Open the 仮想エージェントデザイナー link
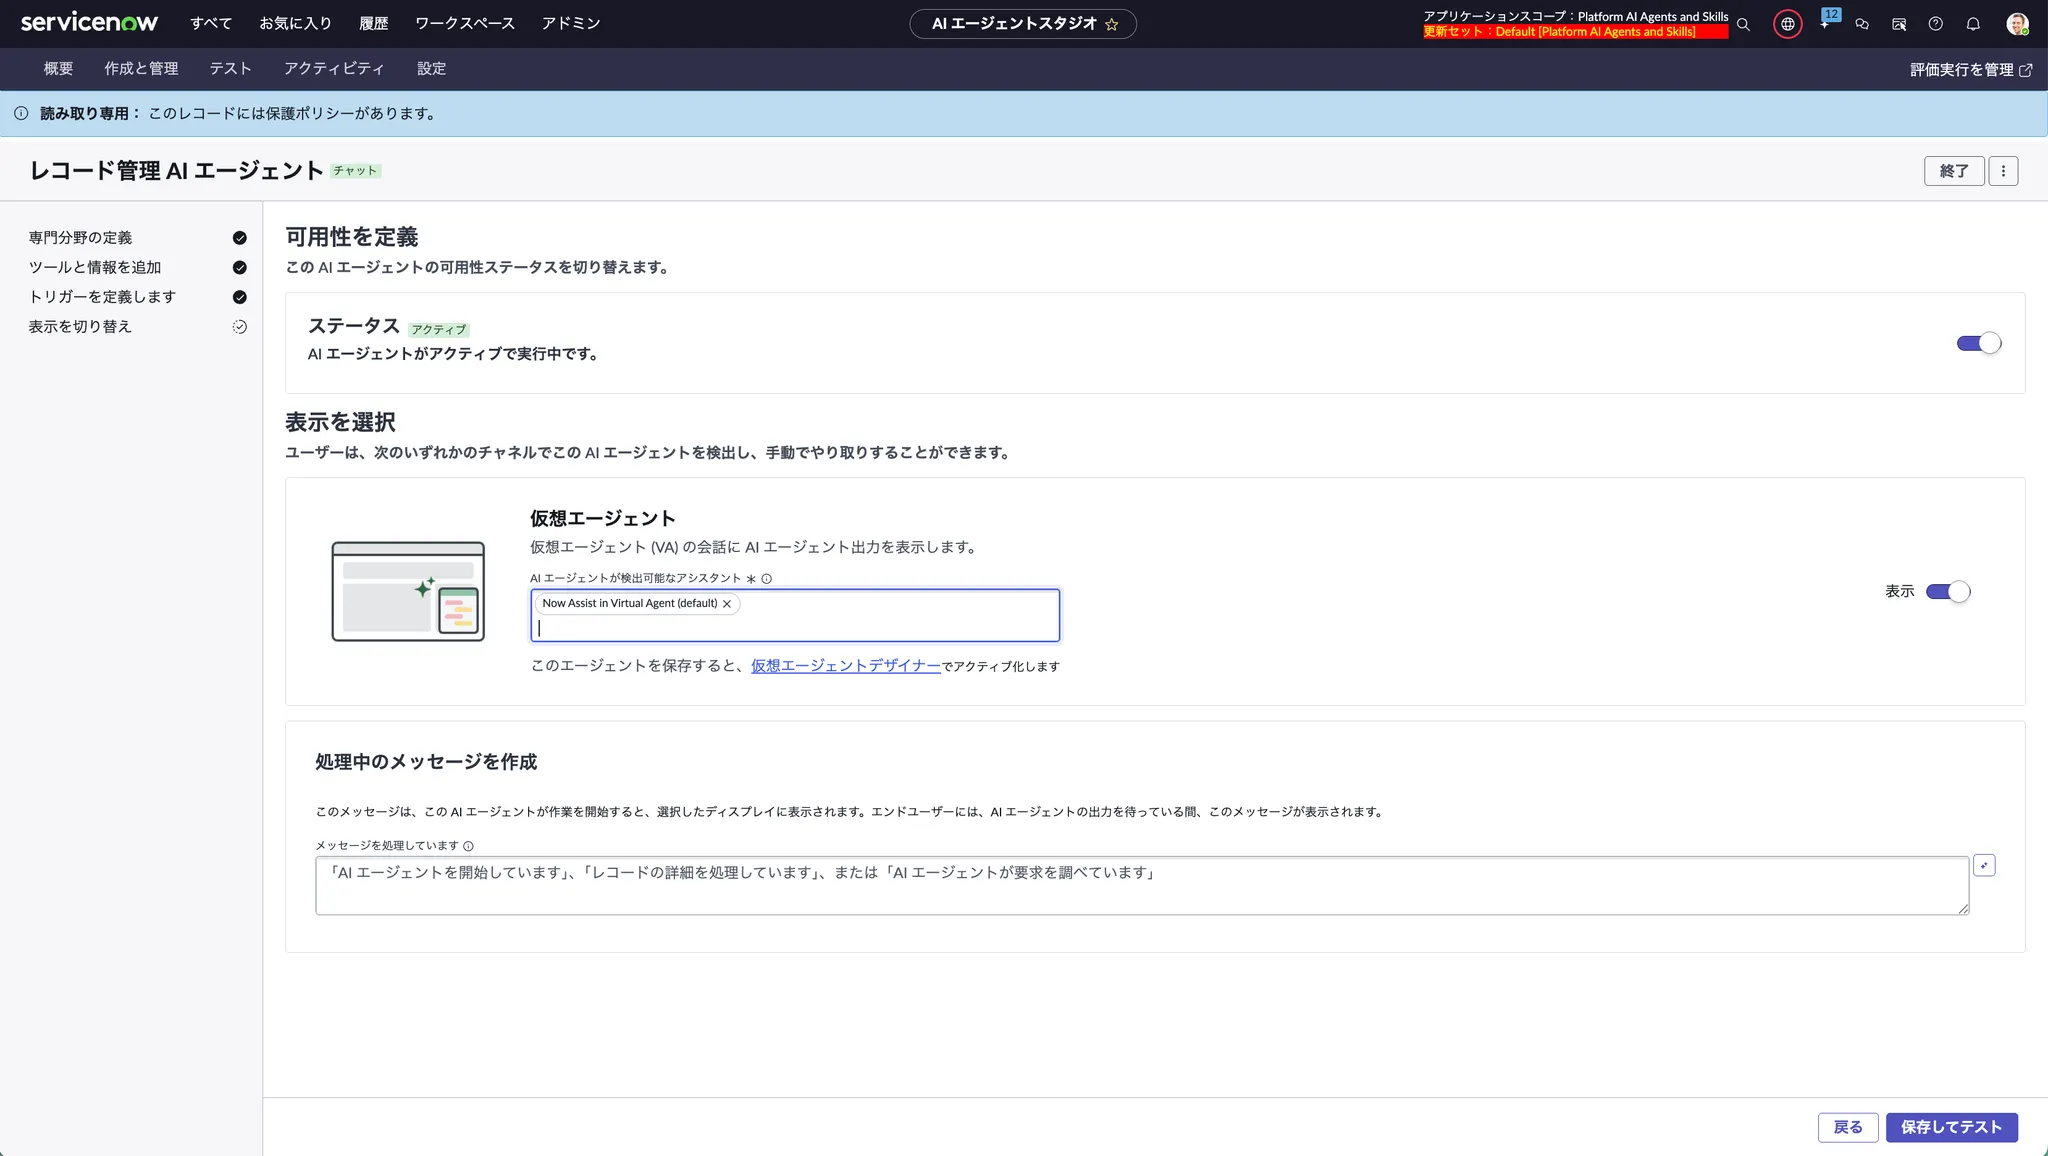Image resolution: width=2048 pixels, height=1156 pixels. coord(845,666)
